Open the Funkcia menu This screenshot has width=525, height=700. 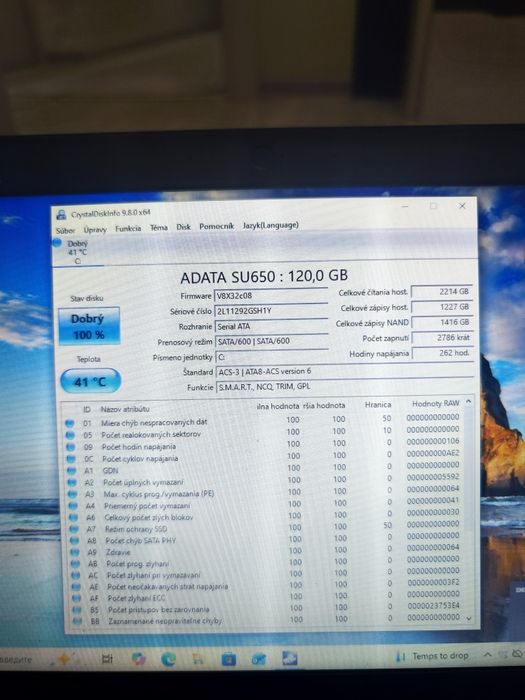(x=128, y=228)
